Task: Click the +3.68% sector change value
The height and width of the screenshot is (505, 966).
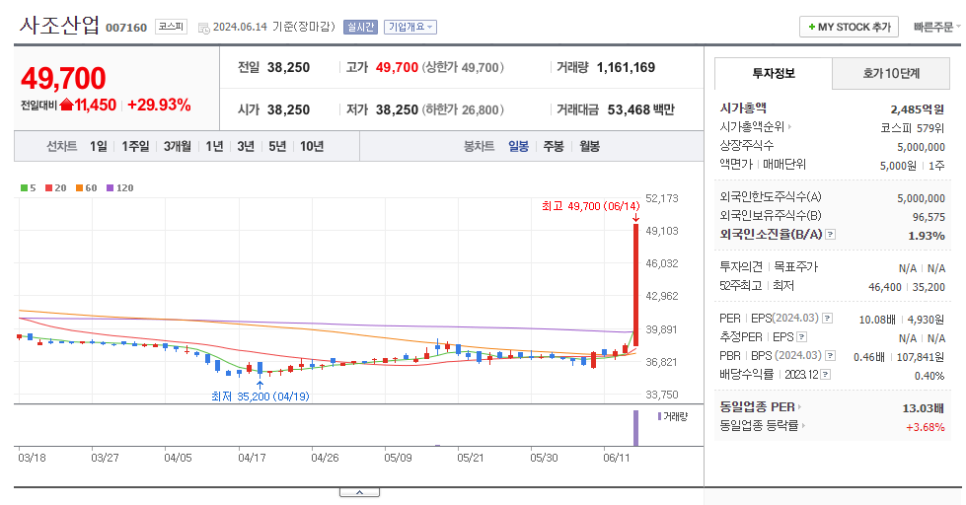Action: tap(925, 427)
